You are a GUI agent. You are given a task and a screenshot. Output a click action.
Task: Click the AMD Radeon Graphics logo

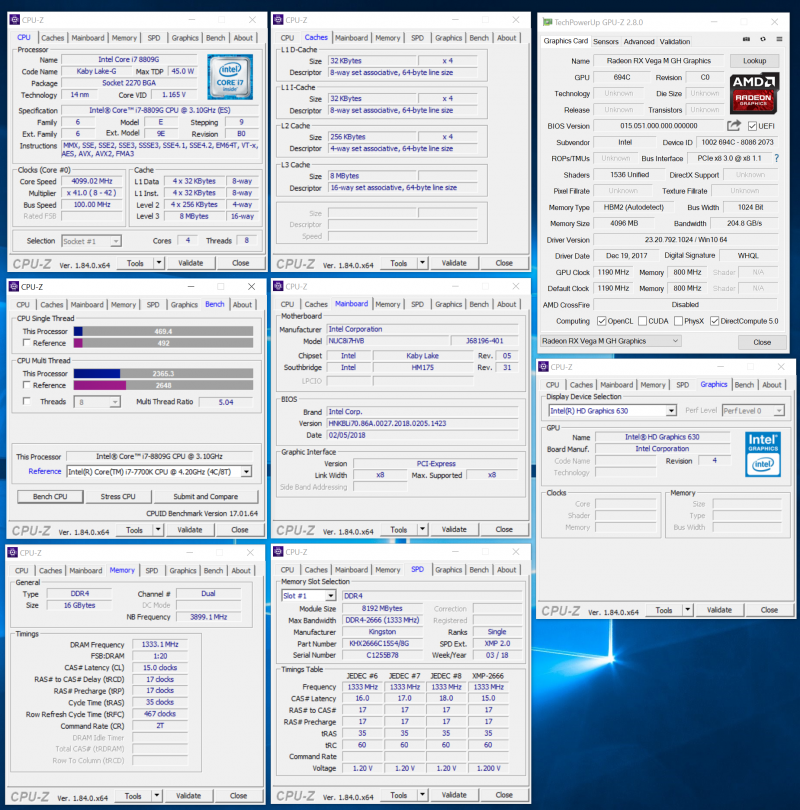[x=755, y=94]
